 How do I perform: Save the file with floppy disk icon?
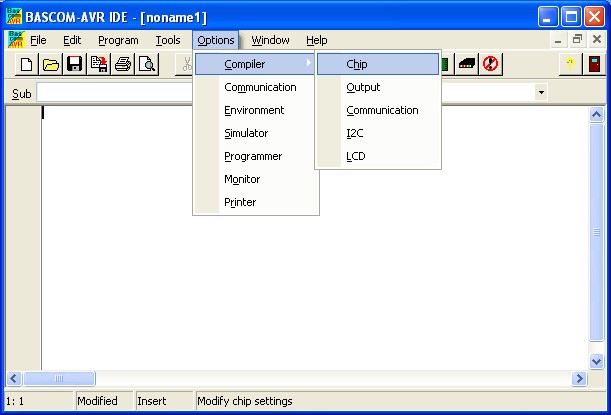point(74,64)
